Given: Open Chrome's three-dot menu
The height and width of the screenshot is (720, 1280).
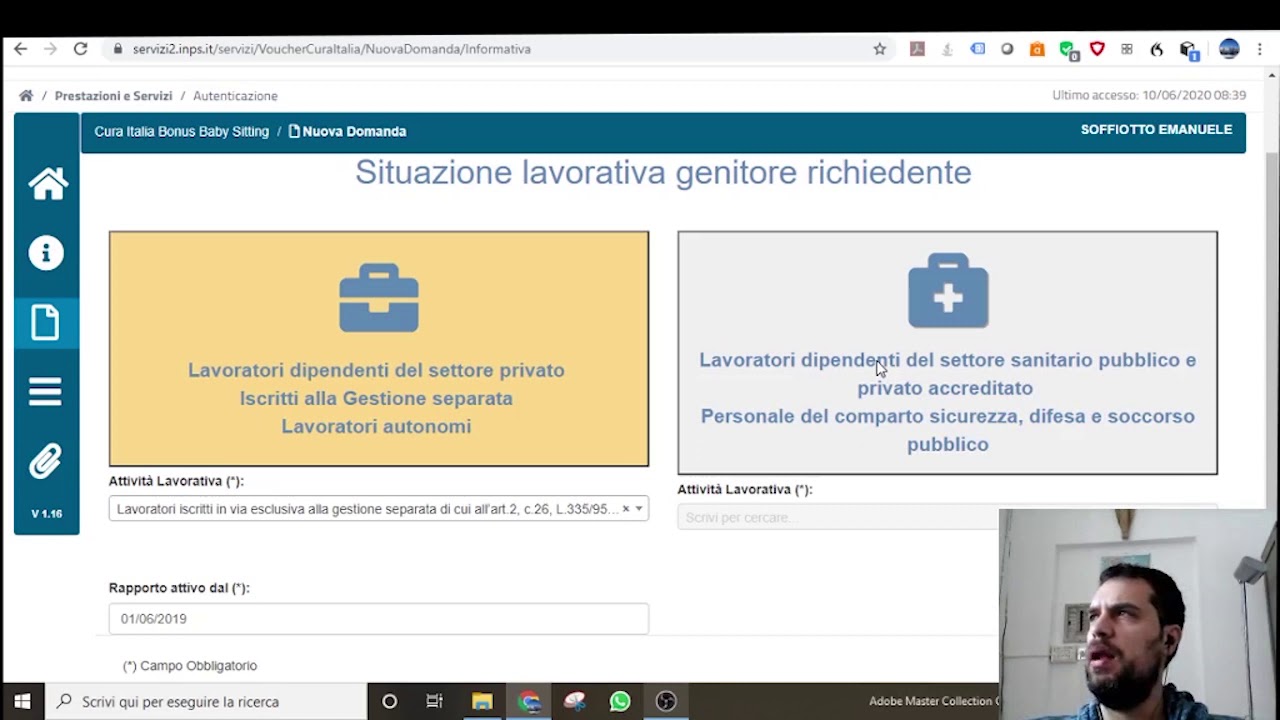Looking at the screenshot, I should point(1260,49).
